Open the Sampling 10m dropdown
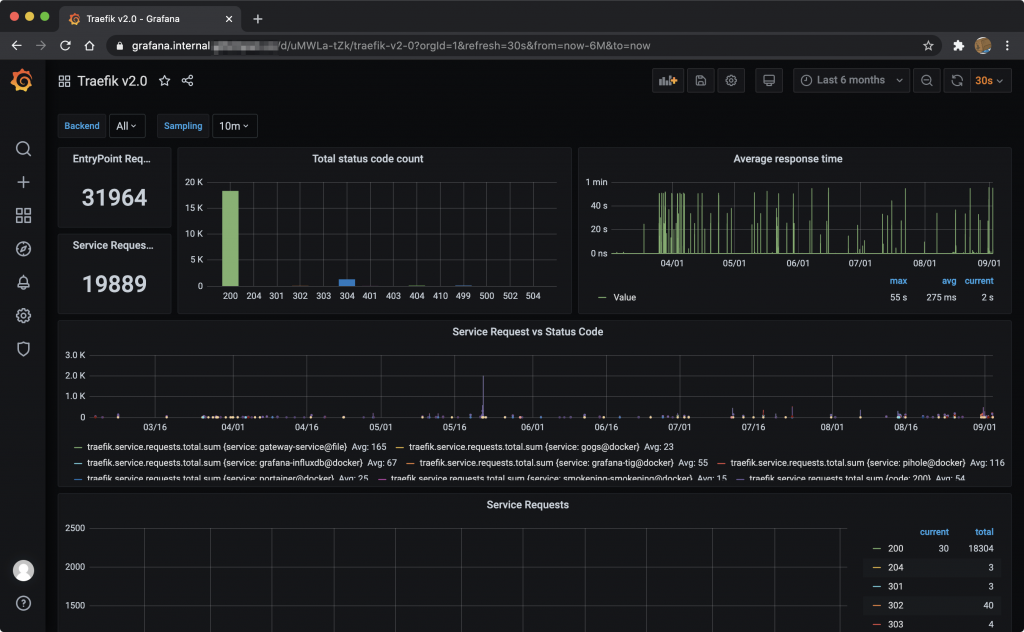1024x632 pixels. pyautogui.click(x=234, y=126)
